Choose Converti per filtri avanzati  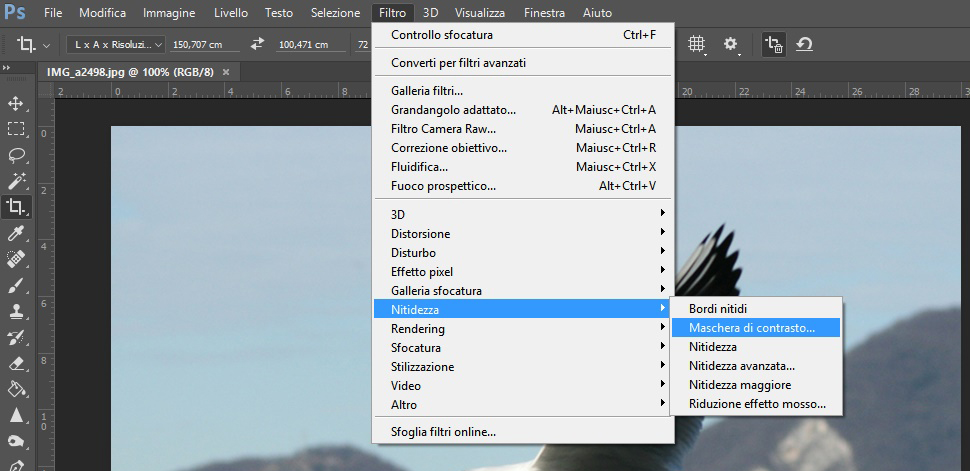[x=523, y=63]
